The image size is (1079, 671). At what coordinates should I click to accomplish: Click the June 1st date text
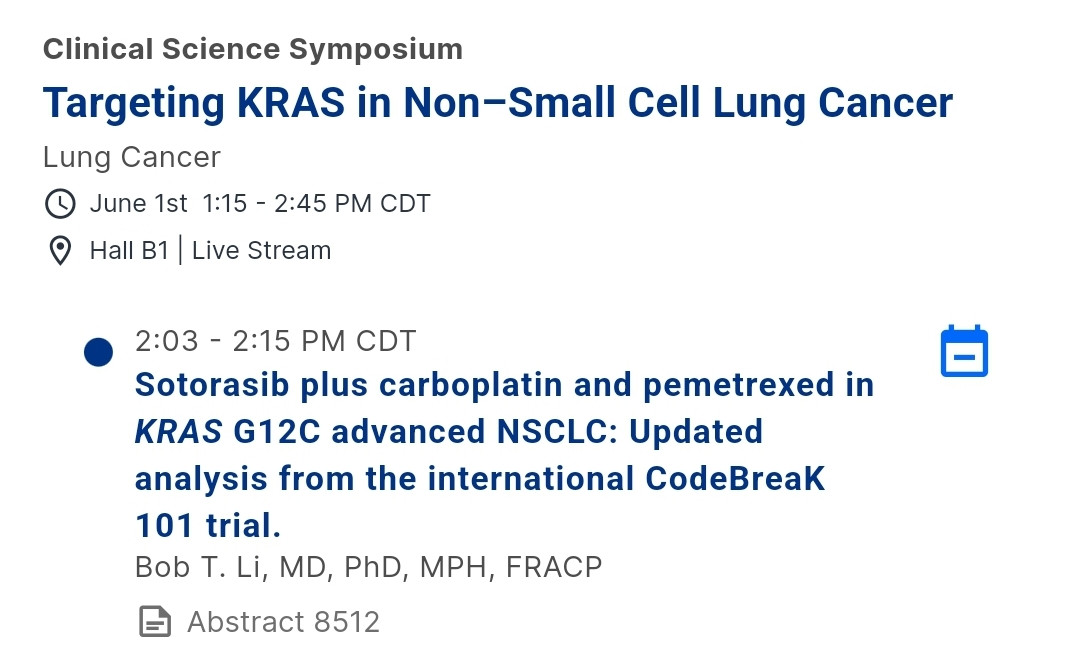(x=138, y=204)
